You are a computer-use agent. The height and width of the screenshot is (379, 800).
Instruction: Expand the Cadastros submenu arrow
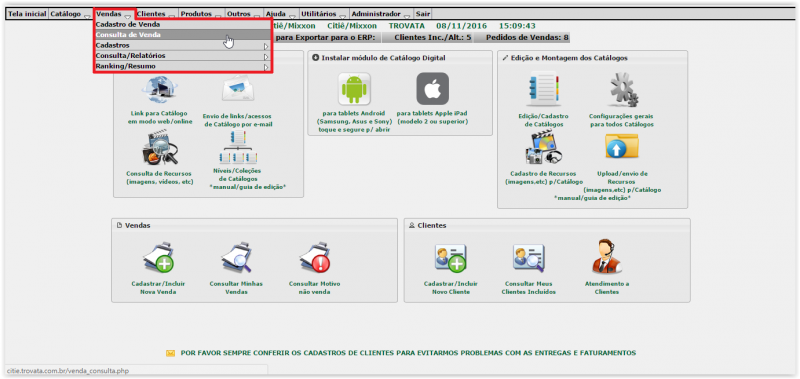click(266, 46)
